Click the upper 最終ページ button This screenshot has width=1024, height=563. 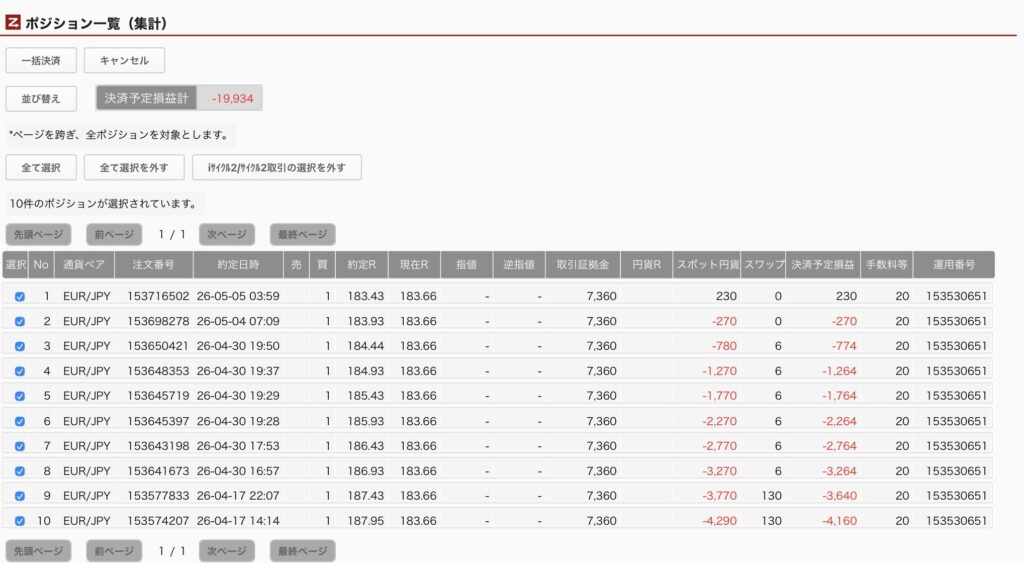[x=302, y=234]
